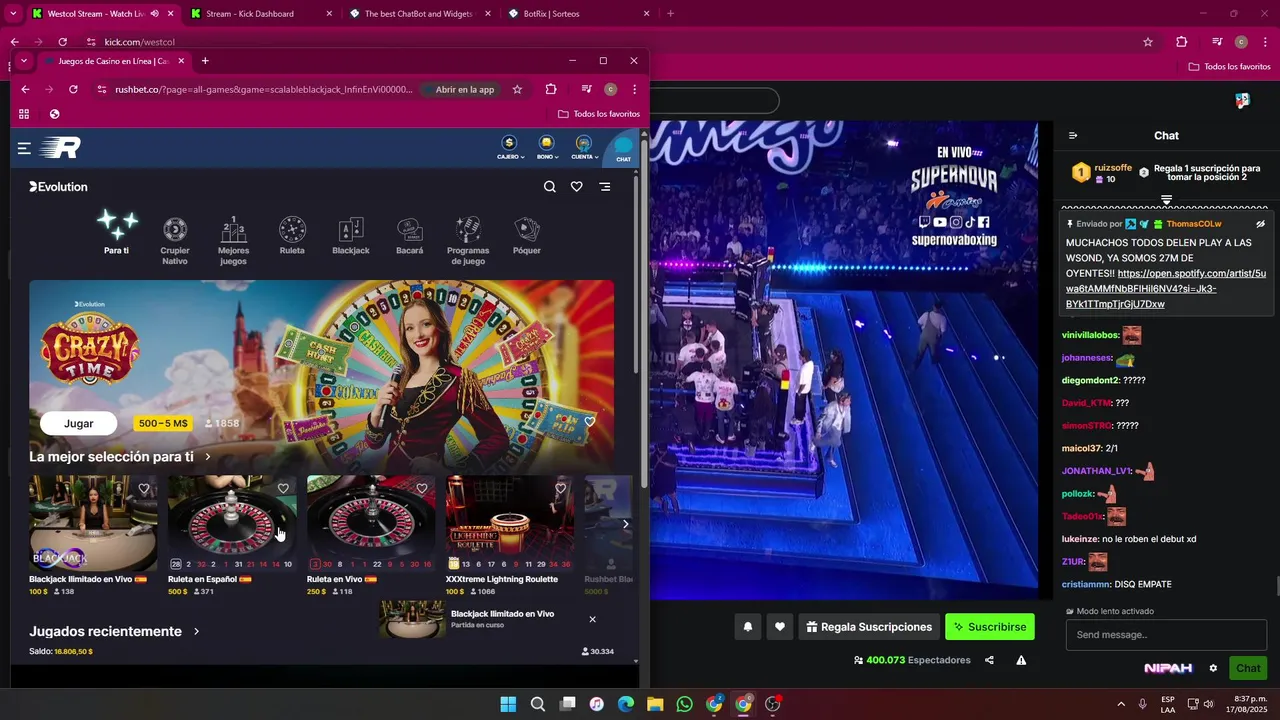Select the Para ti category
This screenshot has width=1280, height=720.
117,232
